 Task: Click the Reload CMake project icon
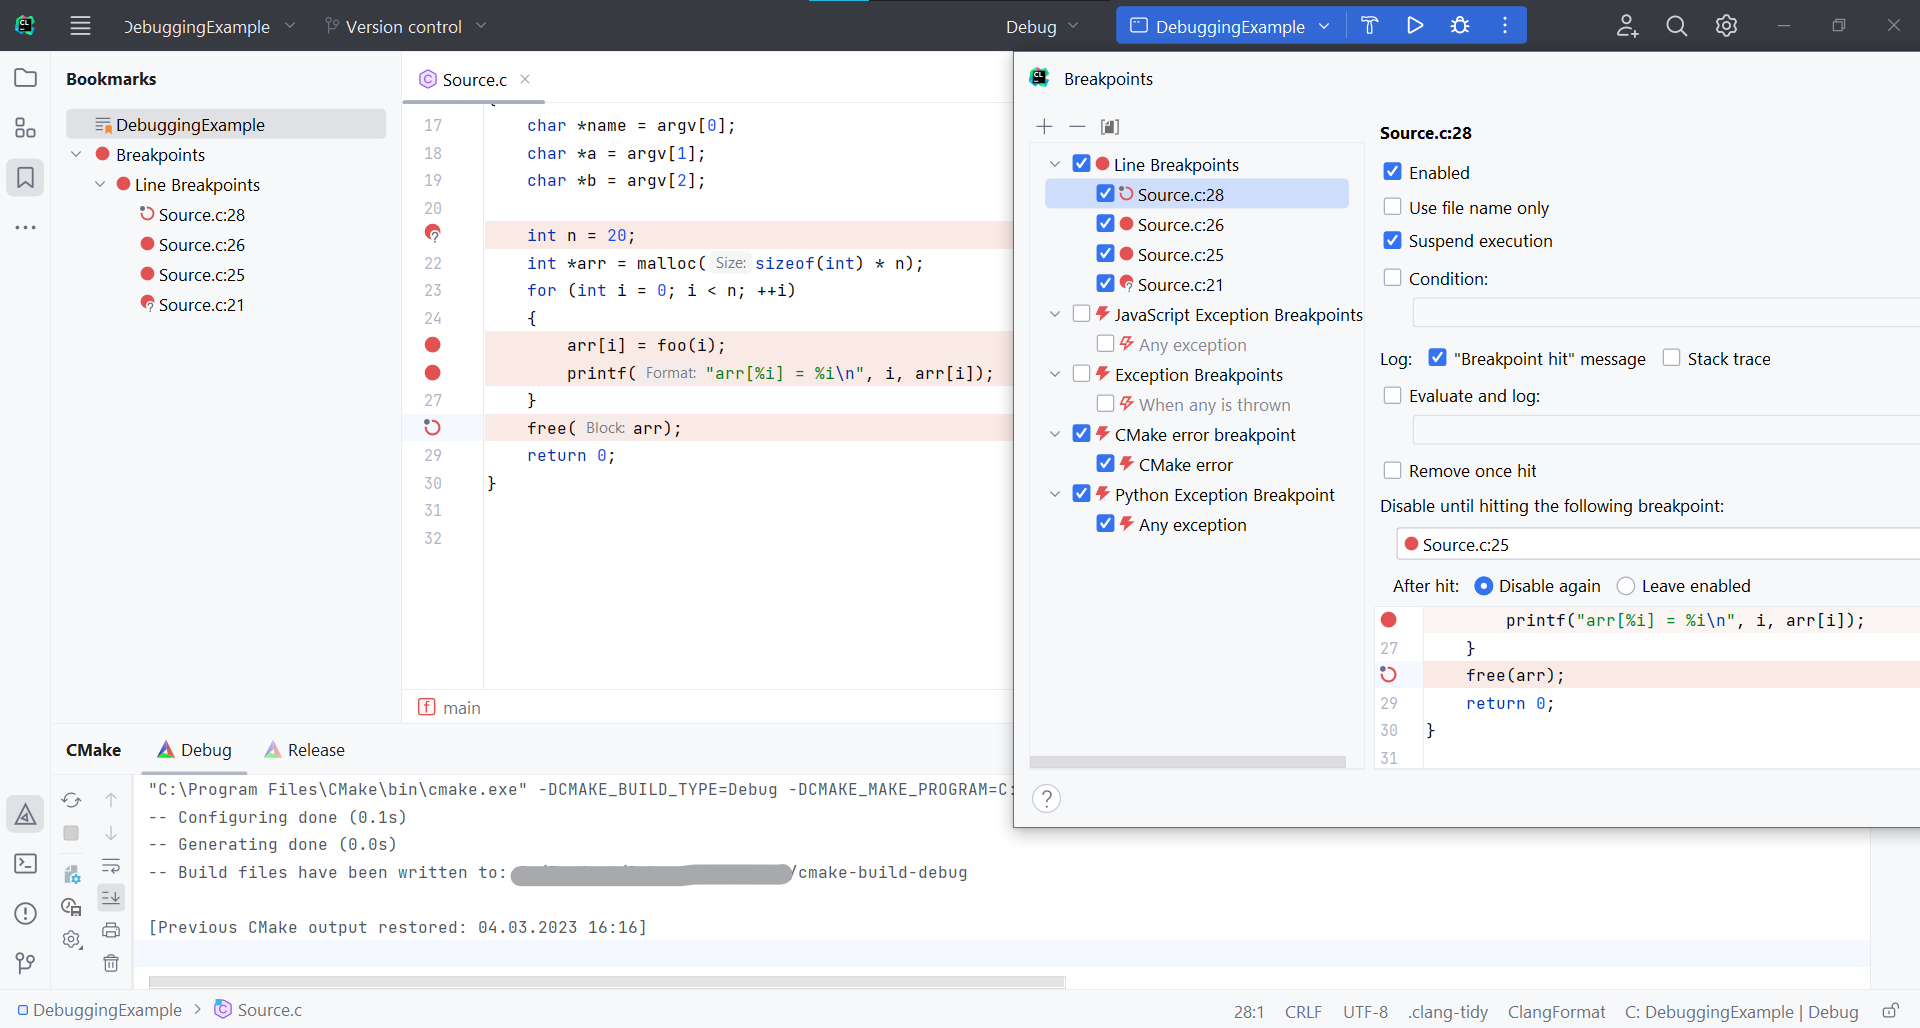click(x=71, y=800)
